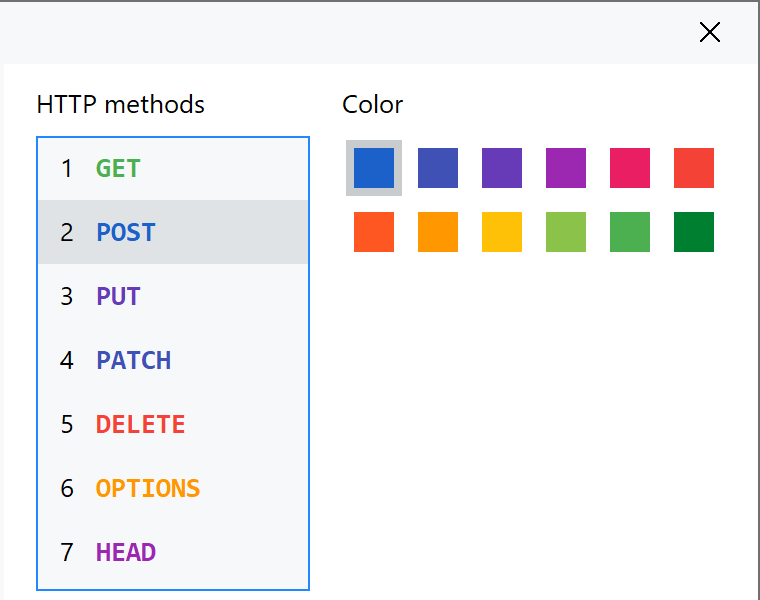This screenshot has height=600, width=760.
Task: Pick the amber yellow color swatch
Action: point(502,232)
